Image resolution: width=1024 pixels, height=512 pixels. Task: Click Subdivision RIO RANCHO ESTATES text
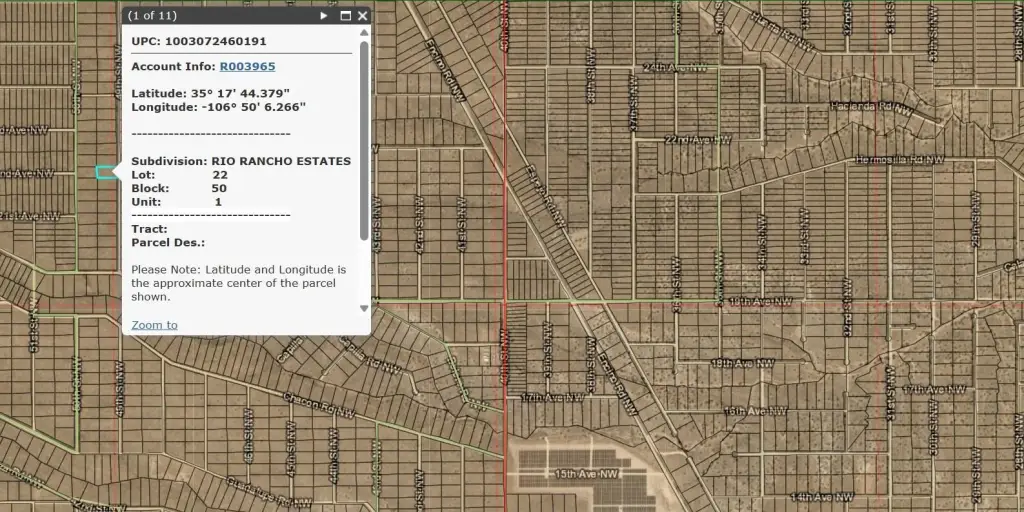(241, 161)
